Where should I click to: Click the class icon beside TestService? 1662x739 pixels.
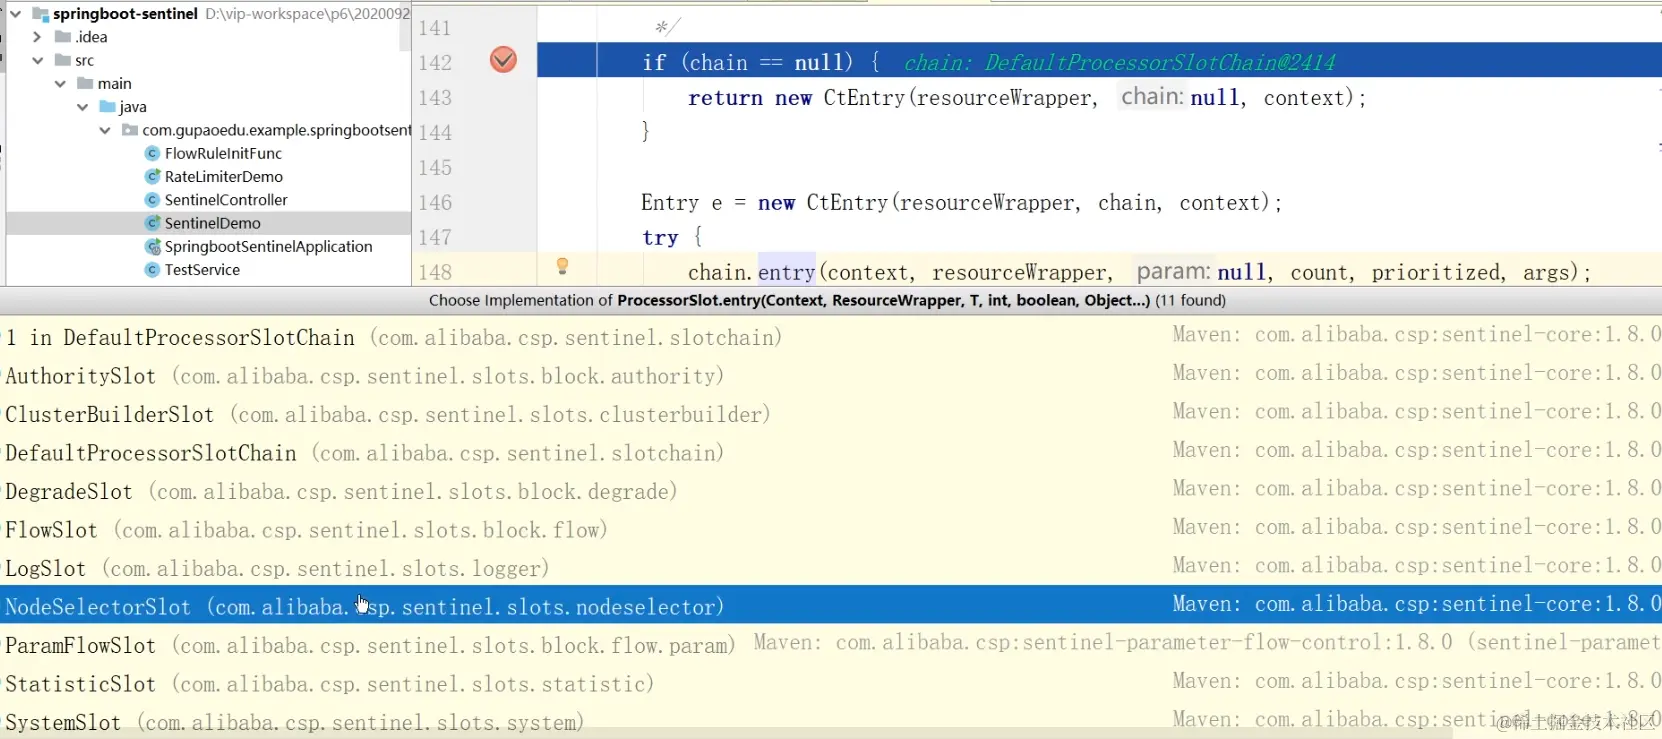tap(152, 270)
